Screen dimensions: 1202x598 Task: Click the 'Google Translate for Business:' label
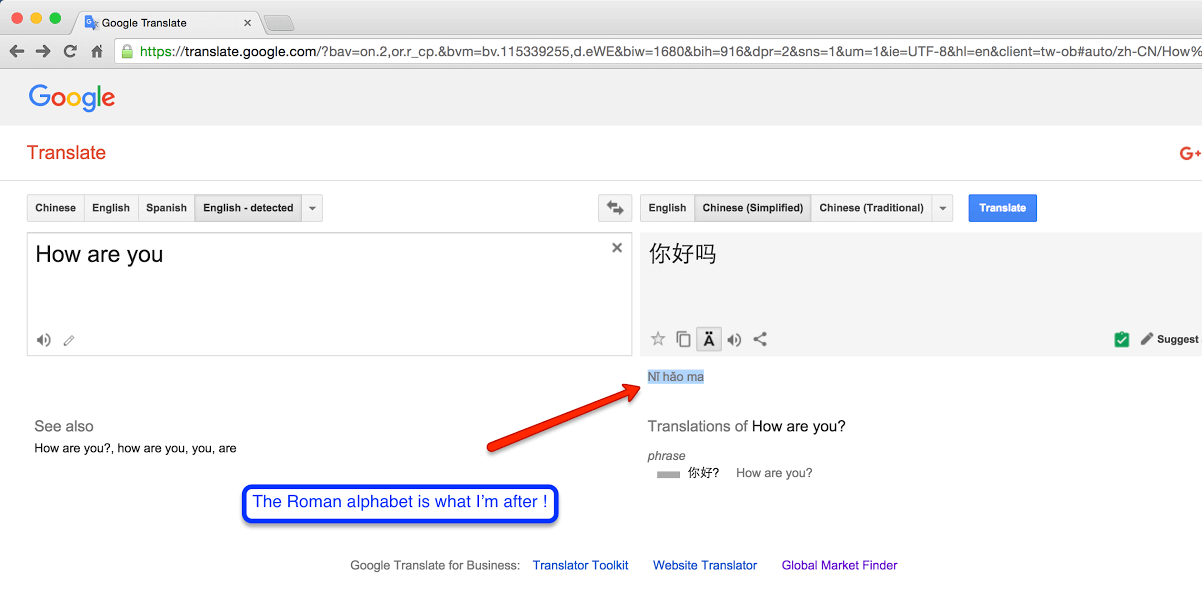pos(435,565)
